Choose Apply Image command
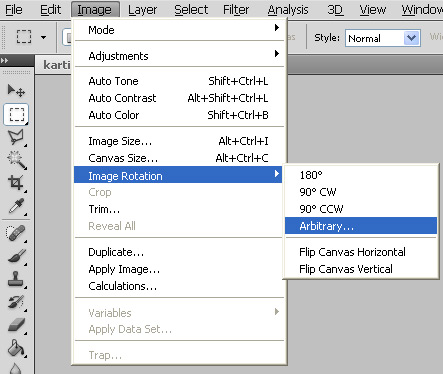Viewport: 443px width, 374px height. coord(178,269)
